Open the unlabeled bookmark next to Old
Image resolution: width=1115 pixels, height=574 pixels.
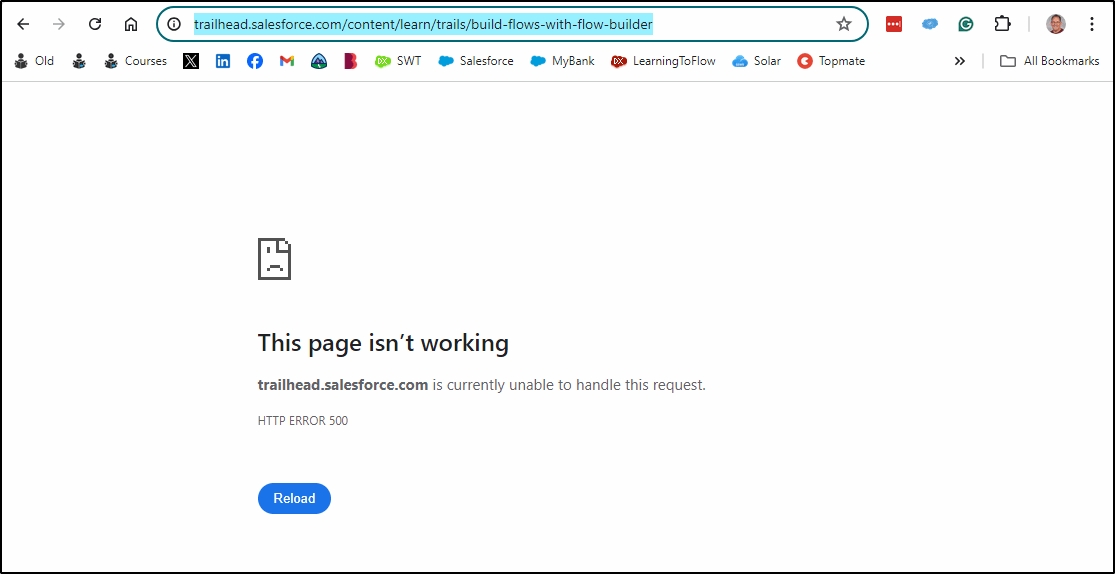79,61
